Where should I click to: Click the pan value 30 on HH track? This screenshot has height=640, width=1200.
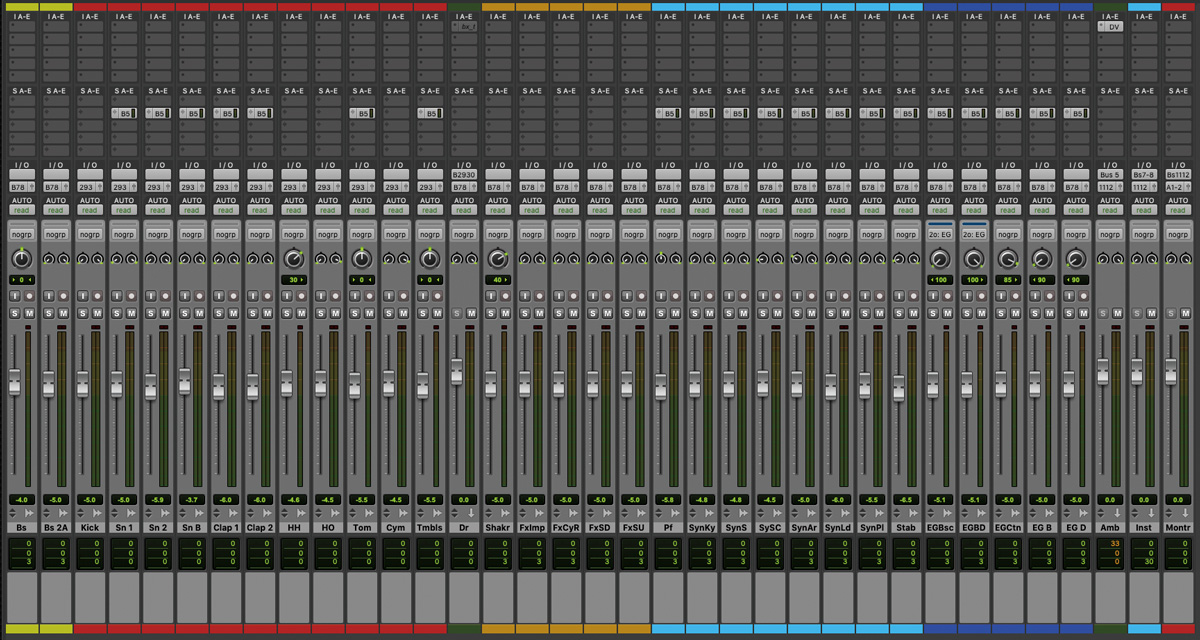point(294,280)
